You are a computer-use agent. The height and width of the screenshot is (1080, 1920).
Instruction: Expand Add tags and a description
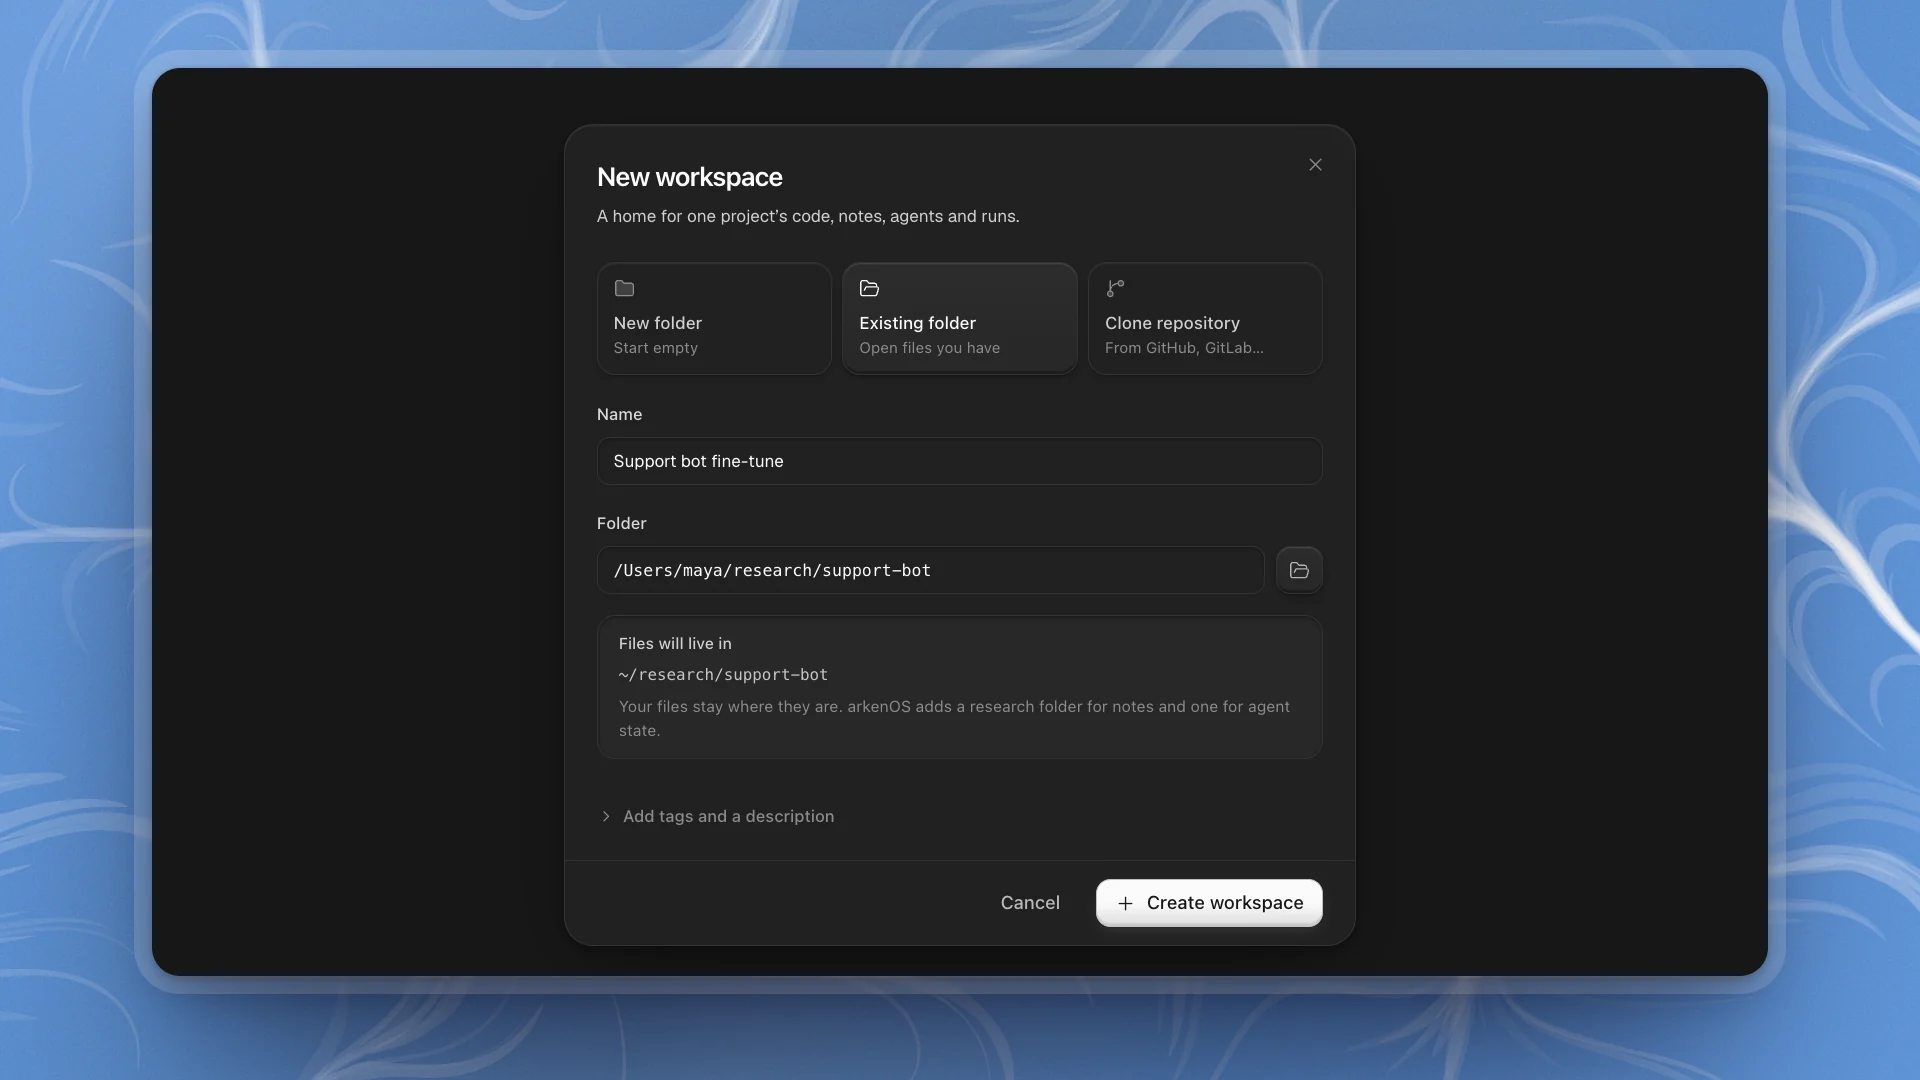pyautogui.click(x=716, y=816)
